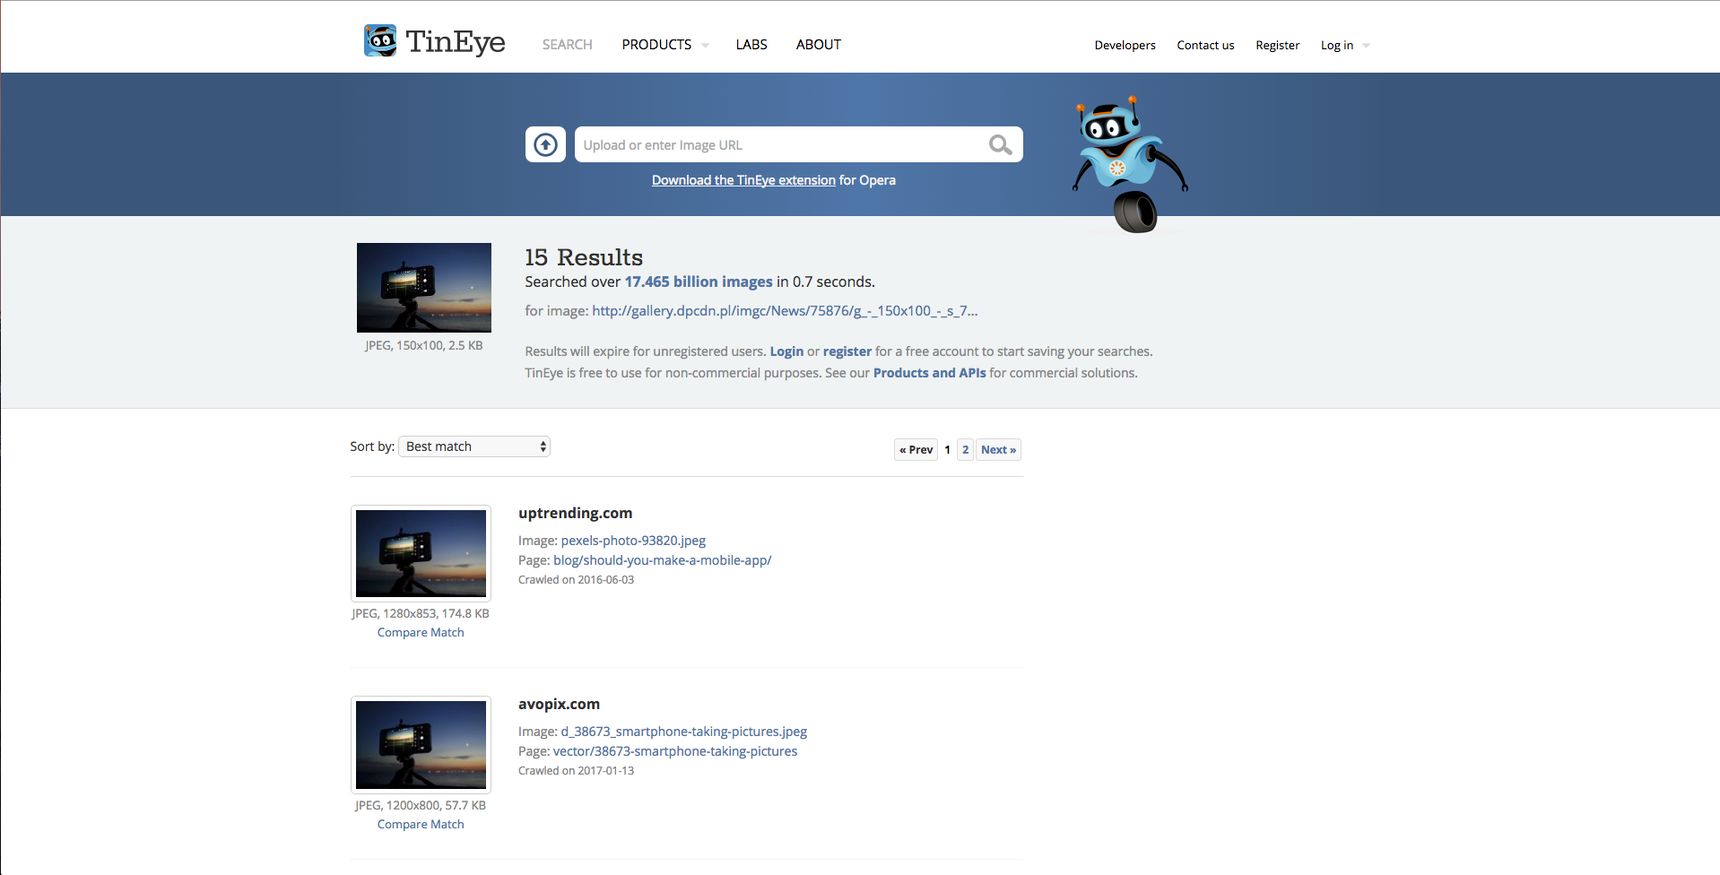1720x875 pixels.
Task: Click the Crawled on 2017-01-13 text
Action: tap(576, 771)
